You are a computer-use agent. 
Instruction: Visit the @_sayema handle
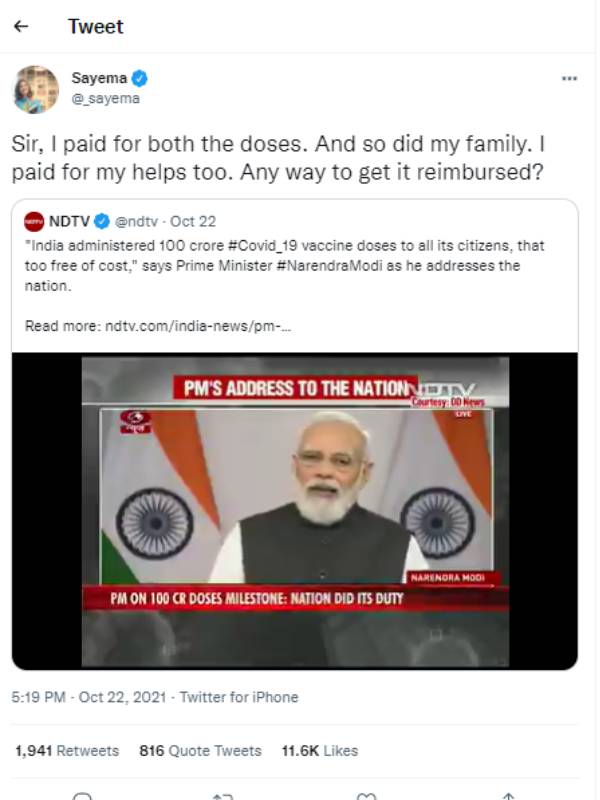click(105, 98)
